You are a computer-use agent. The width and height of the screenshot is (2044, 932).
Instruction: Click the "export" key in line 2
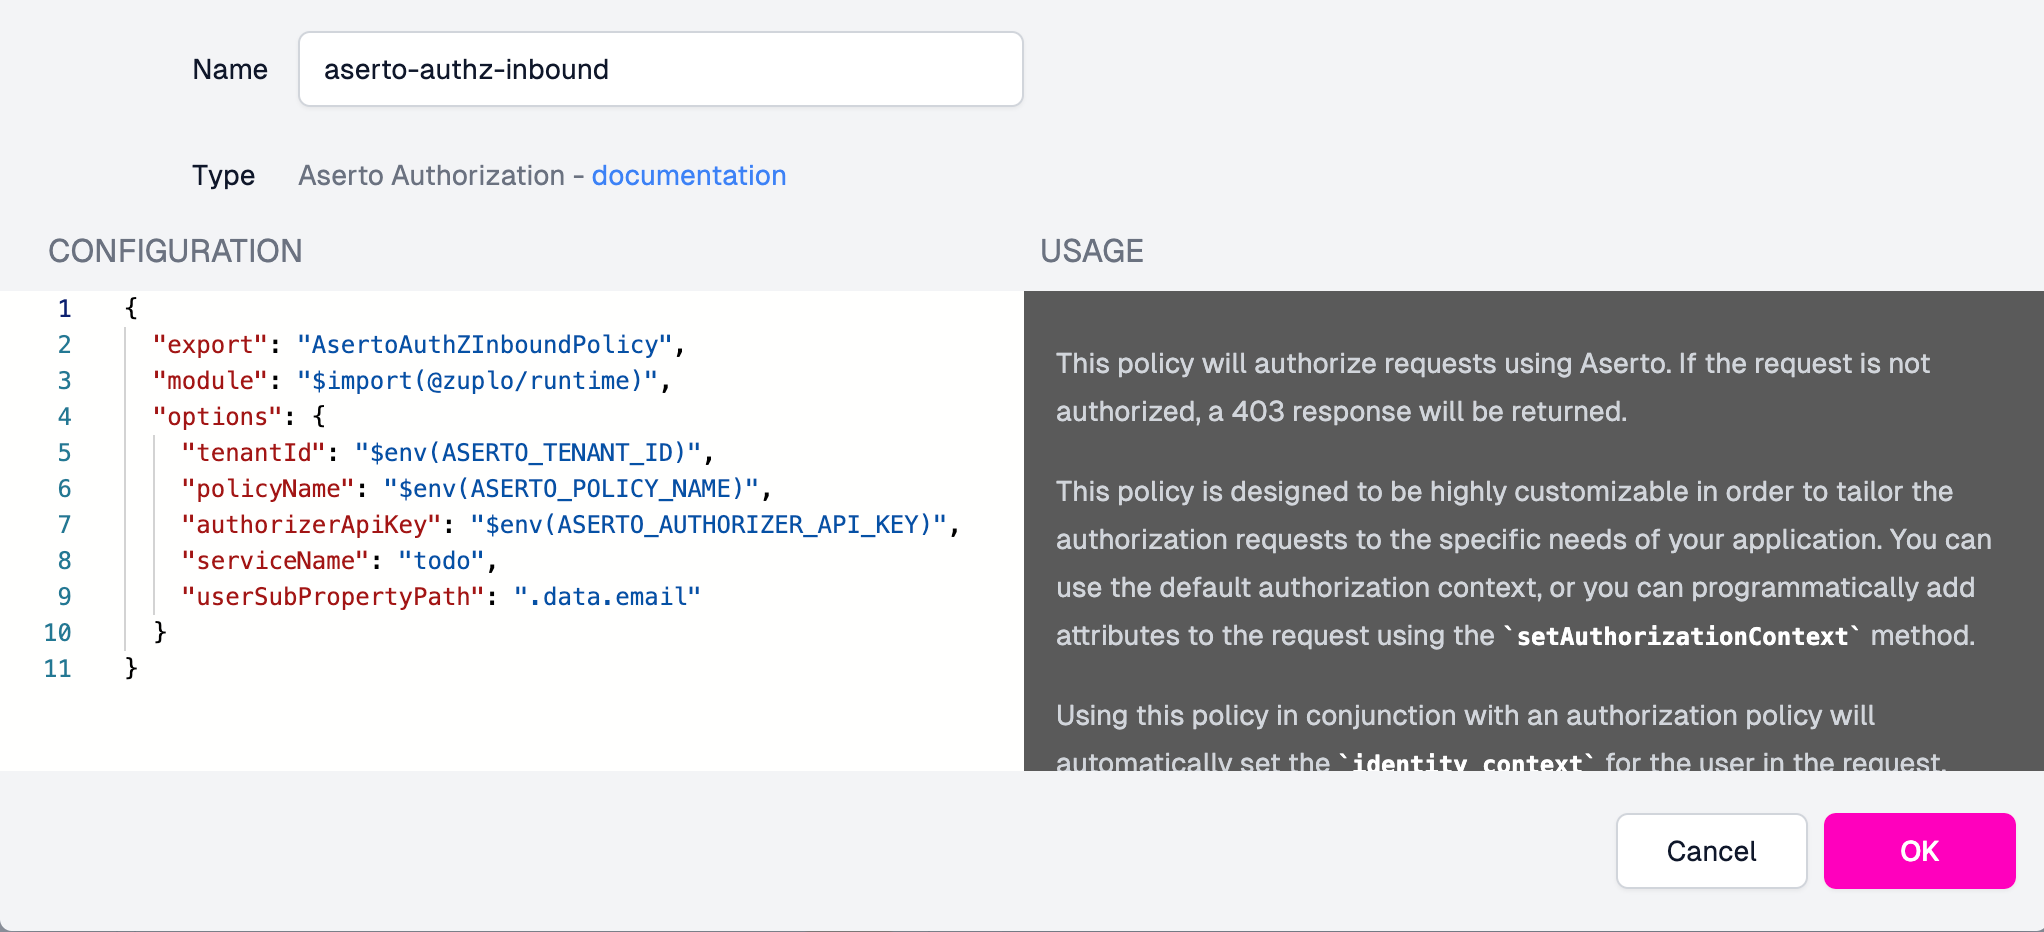pos(210,345)
